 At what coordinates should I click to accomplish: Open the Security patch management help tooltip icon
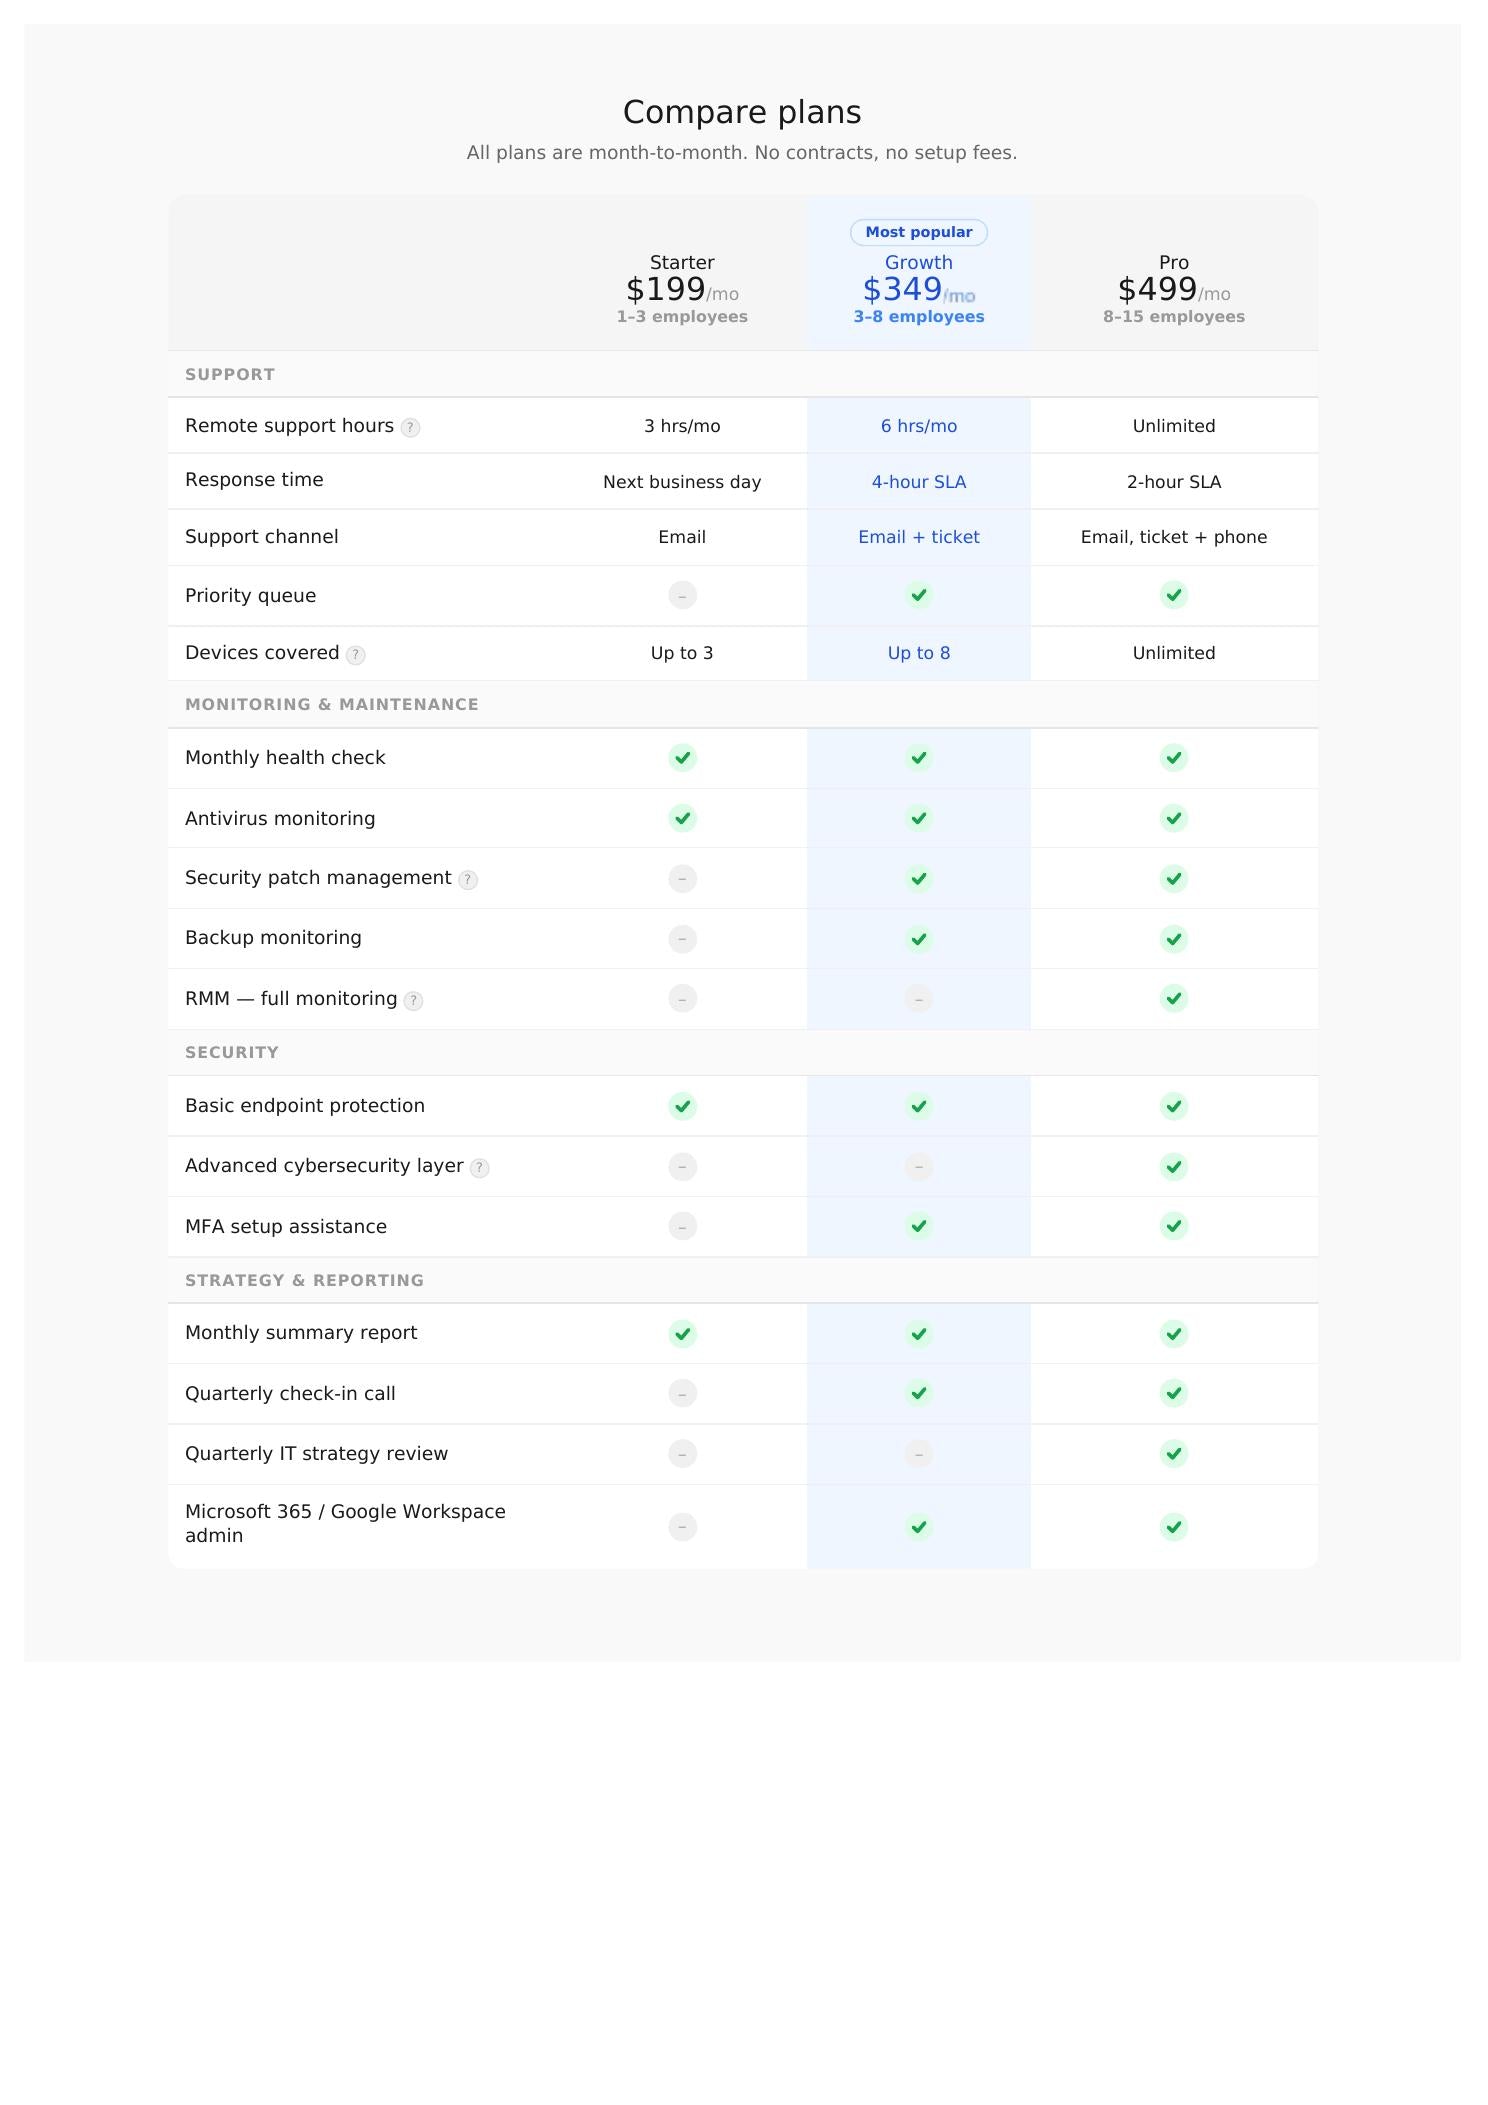coord(467,880)
